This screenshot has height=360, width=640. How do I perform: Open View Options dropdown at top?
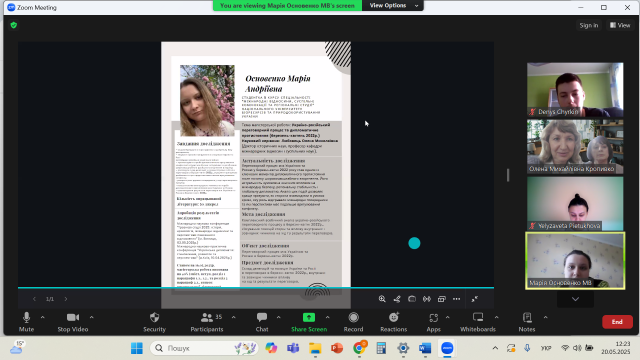[x=393, y=5]
